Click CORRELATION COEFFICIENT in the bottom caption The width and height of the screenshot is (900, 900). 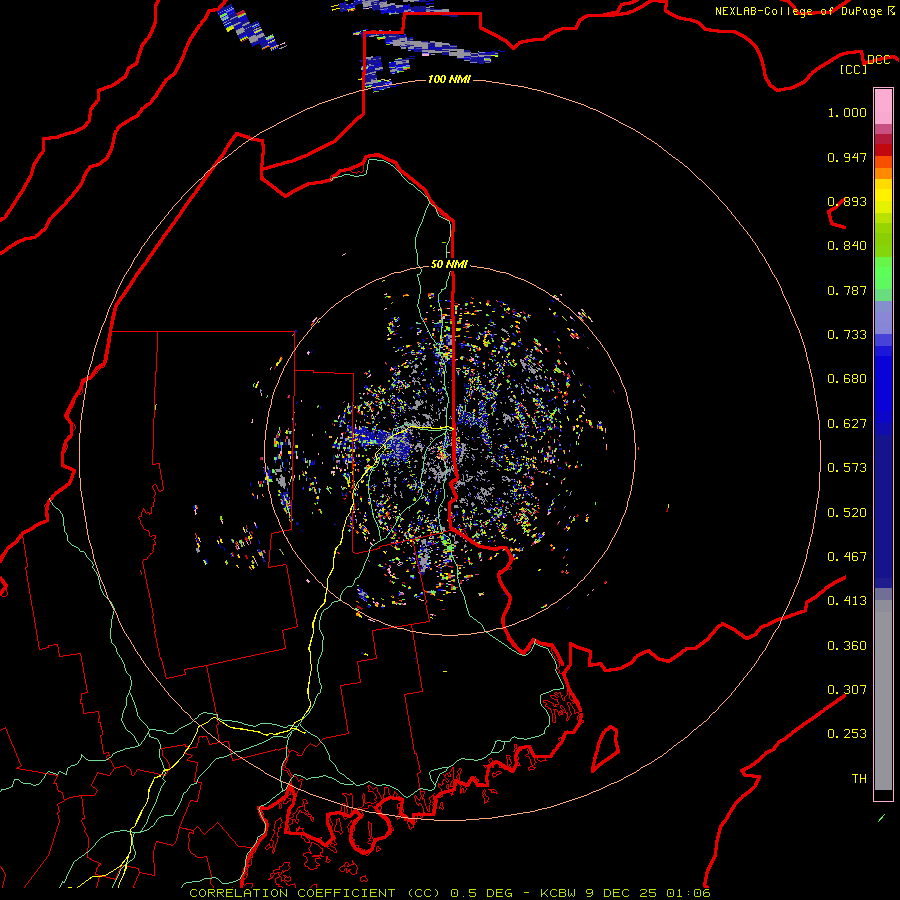[292, 893]
